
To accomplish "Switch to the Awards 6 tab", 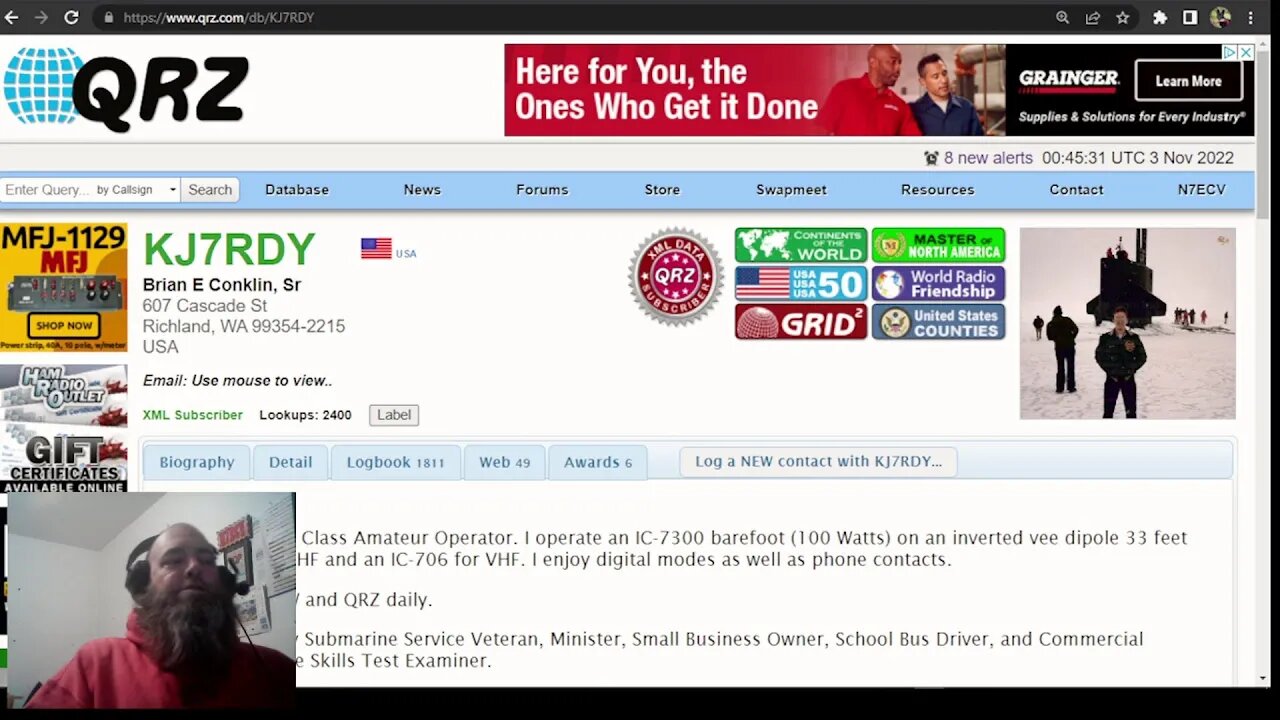I will pyautogui.click(x=598, y=462).
